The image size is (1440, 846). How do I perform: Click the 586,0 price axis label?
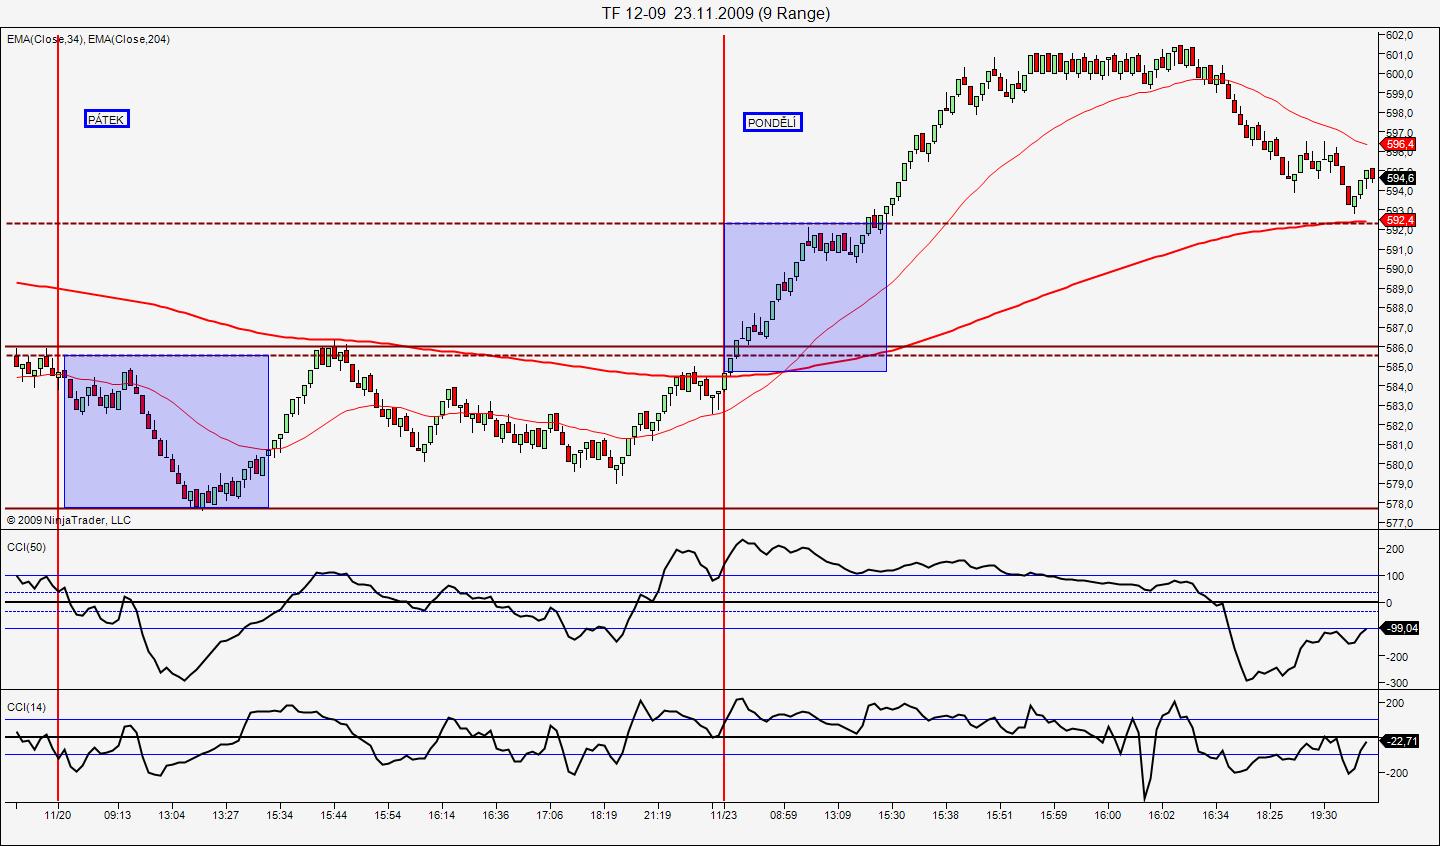pyautogui.click(x=1399, y=348)
